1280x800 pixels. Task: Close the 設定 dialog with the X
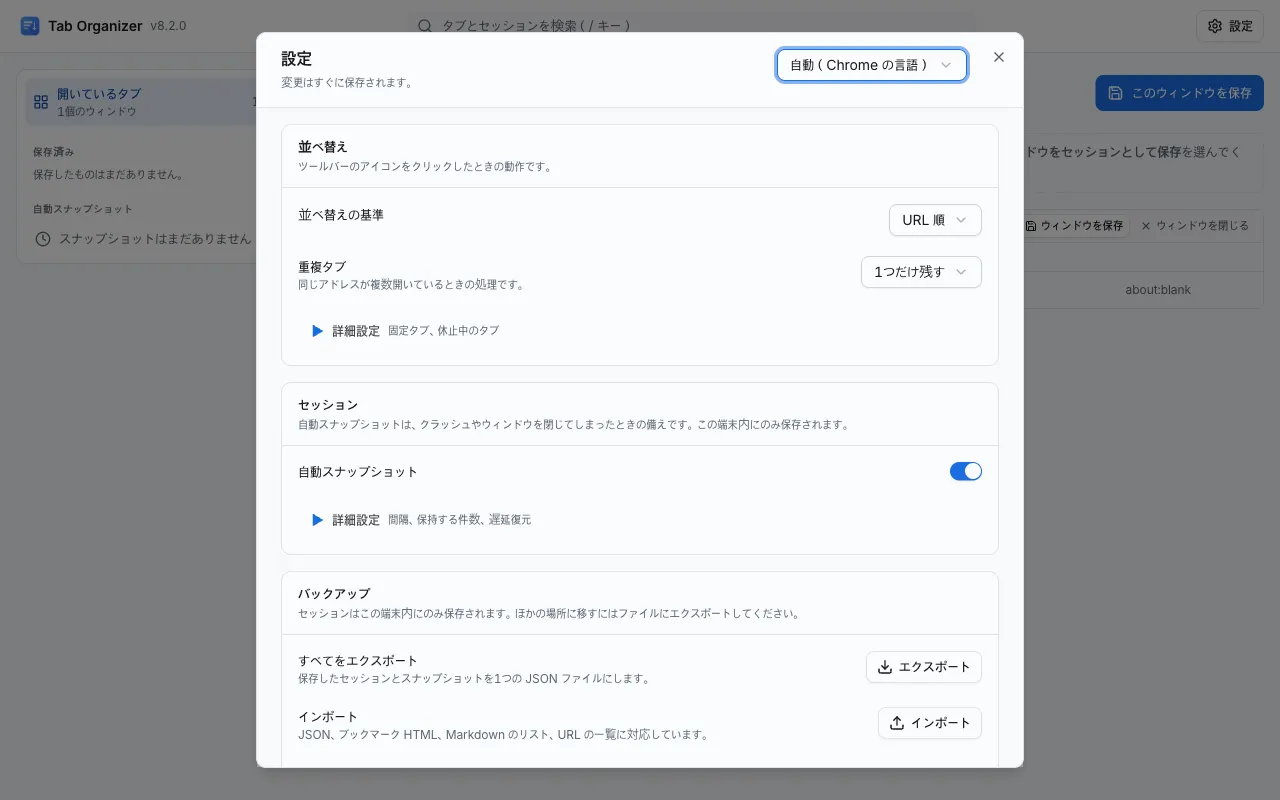click(x=998, y=57)
